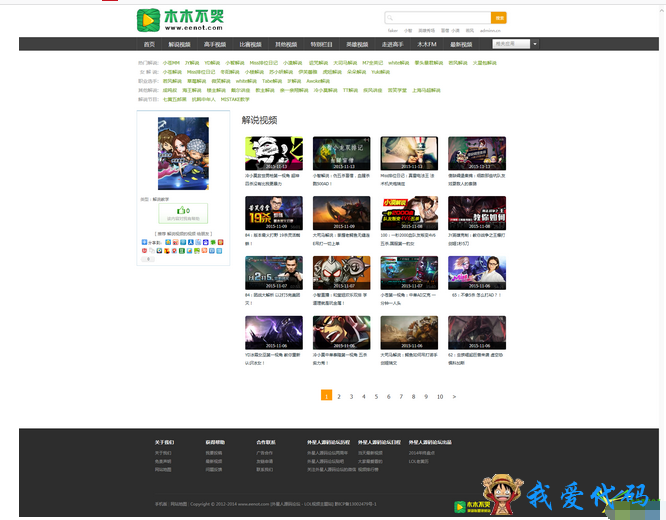
Task: Go to page 3 in pagination
Action: 351,396
